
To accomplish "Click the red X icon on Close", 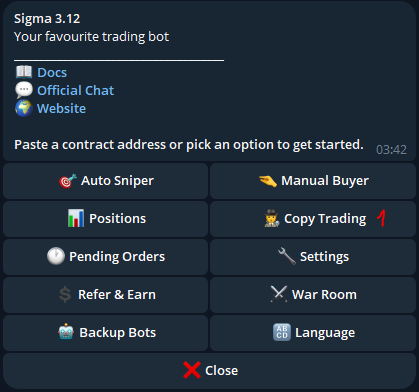I will [x=192, y=370].
